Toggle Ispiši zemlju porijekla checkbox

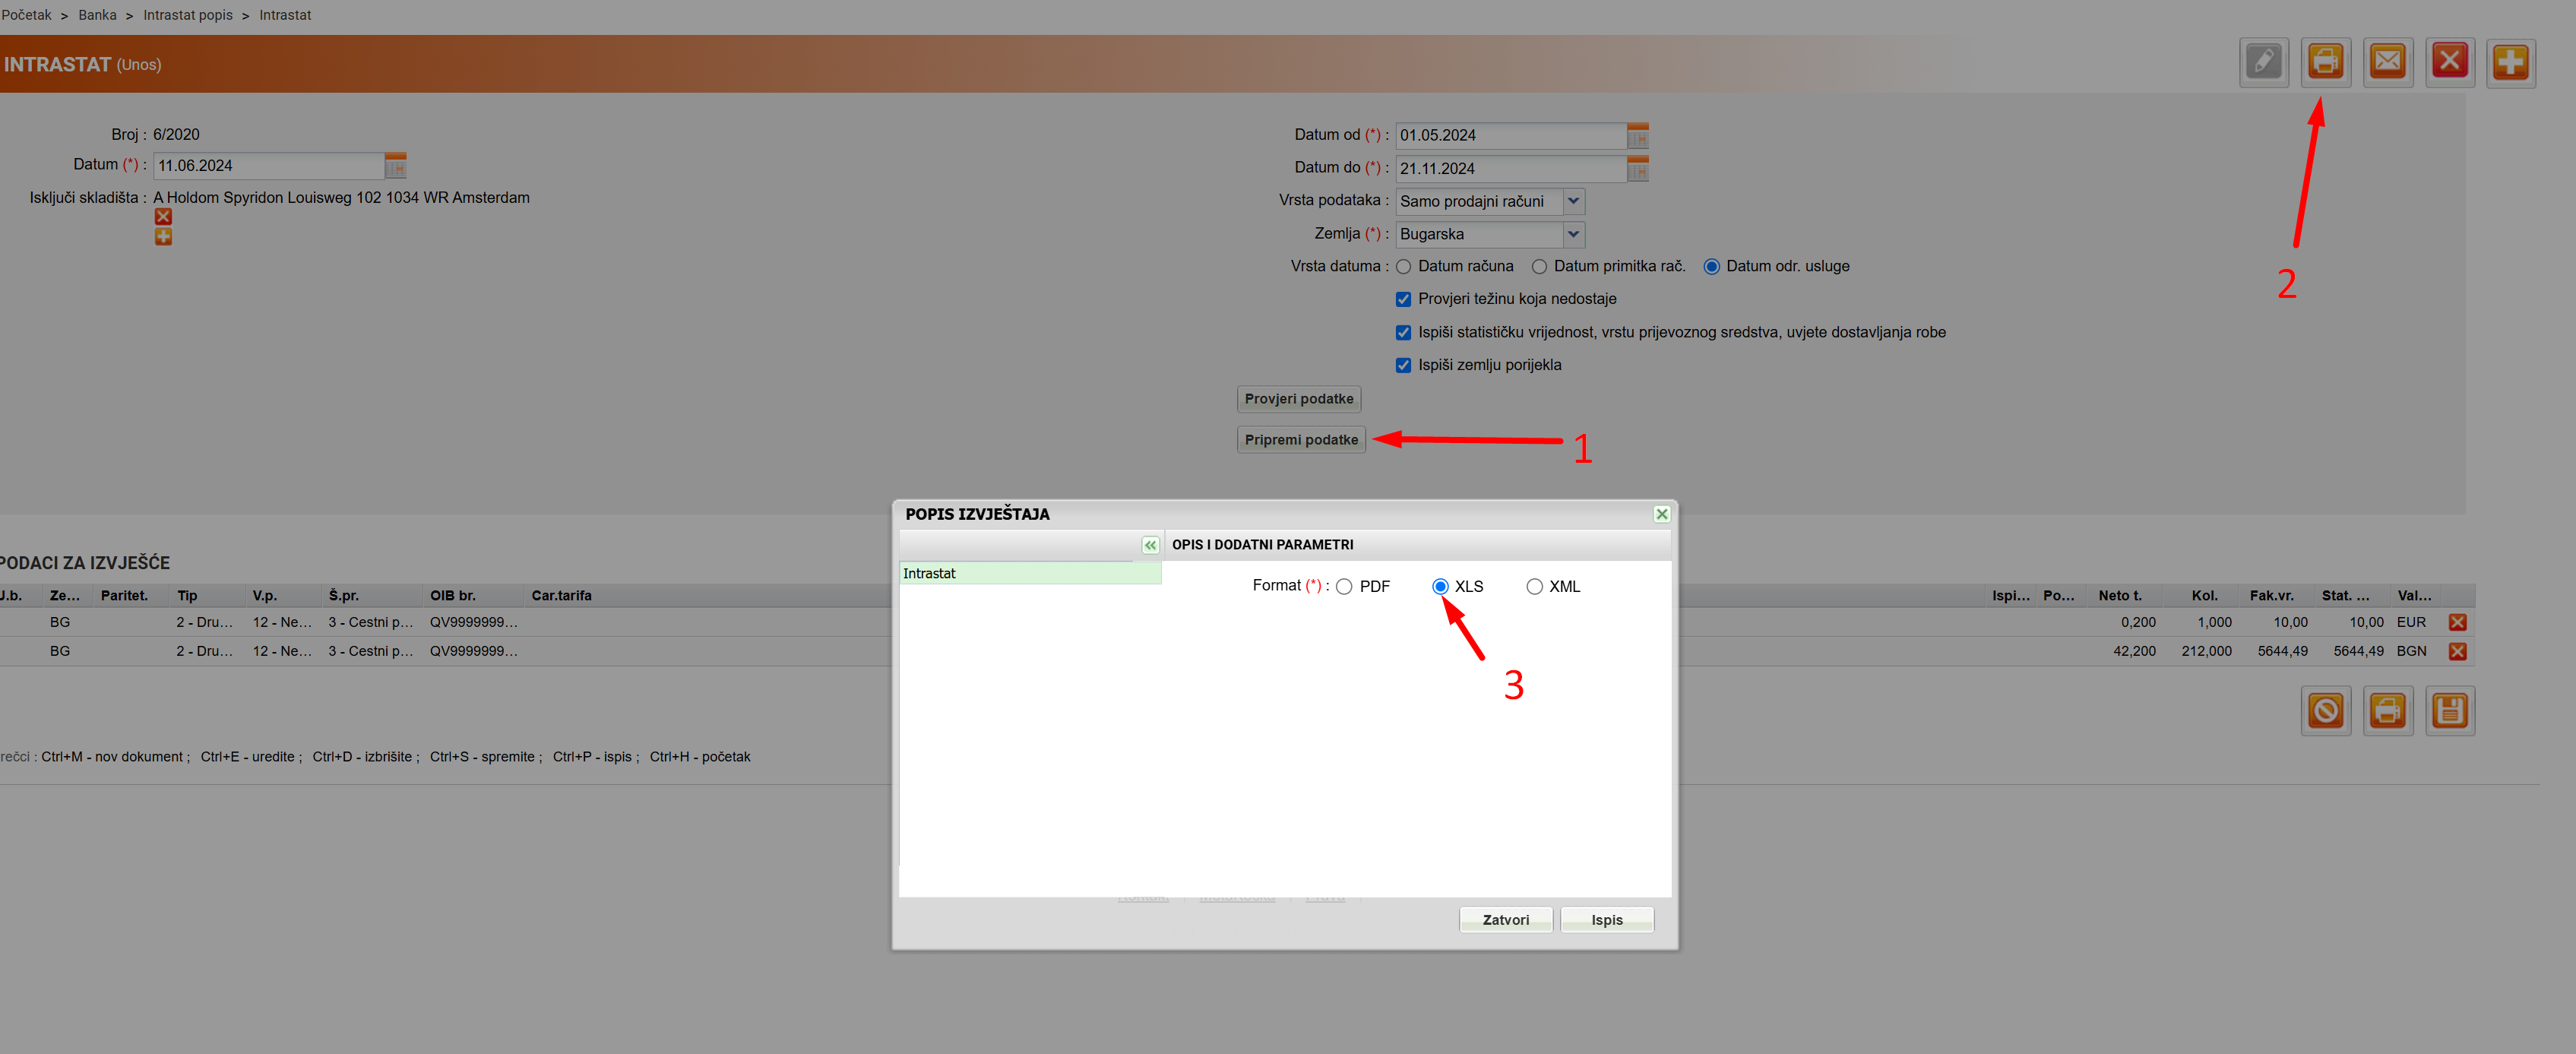point(1403,365)
